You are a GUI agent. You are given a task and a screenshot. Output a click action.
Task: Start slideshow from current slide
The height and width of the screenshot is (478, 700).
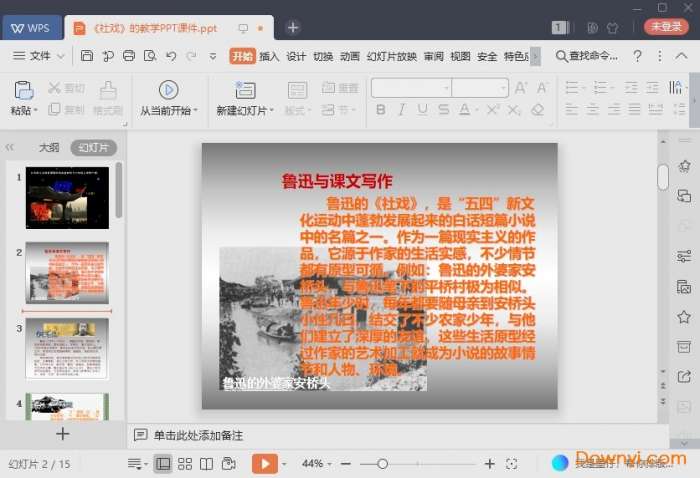169,90
